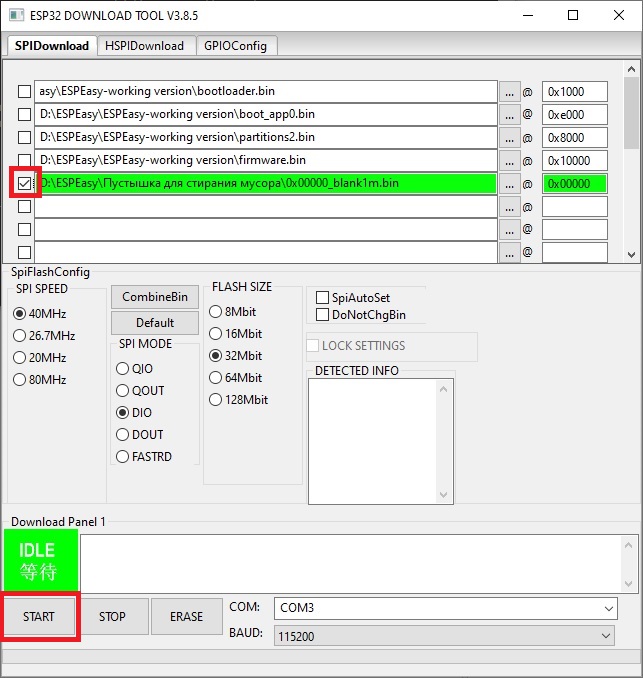The image size is (643, 678).
Task: Edit the 0x10000 address field
Action: [575, 160]
